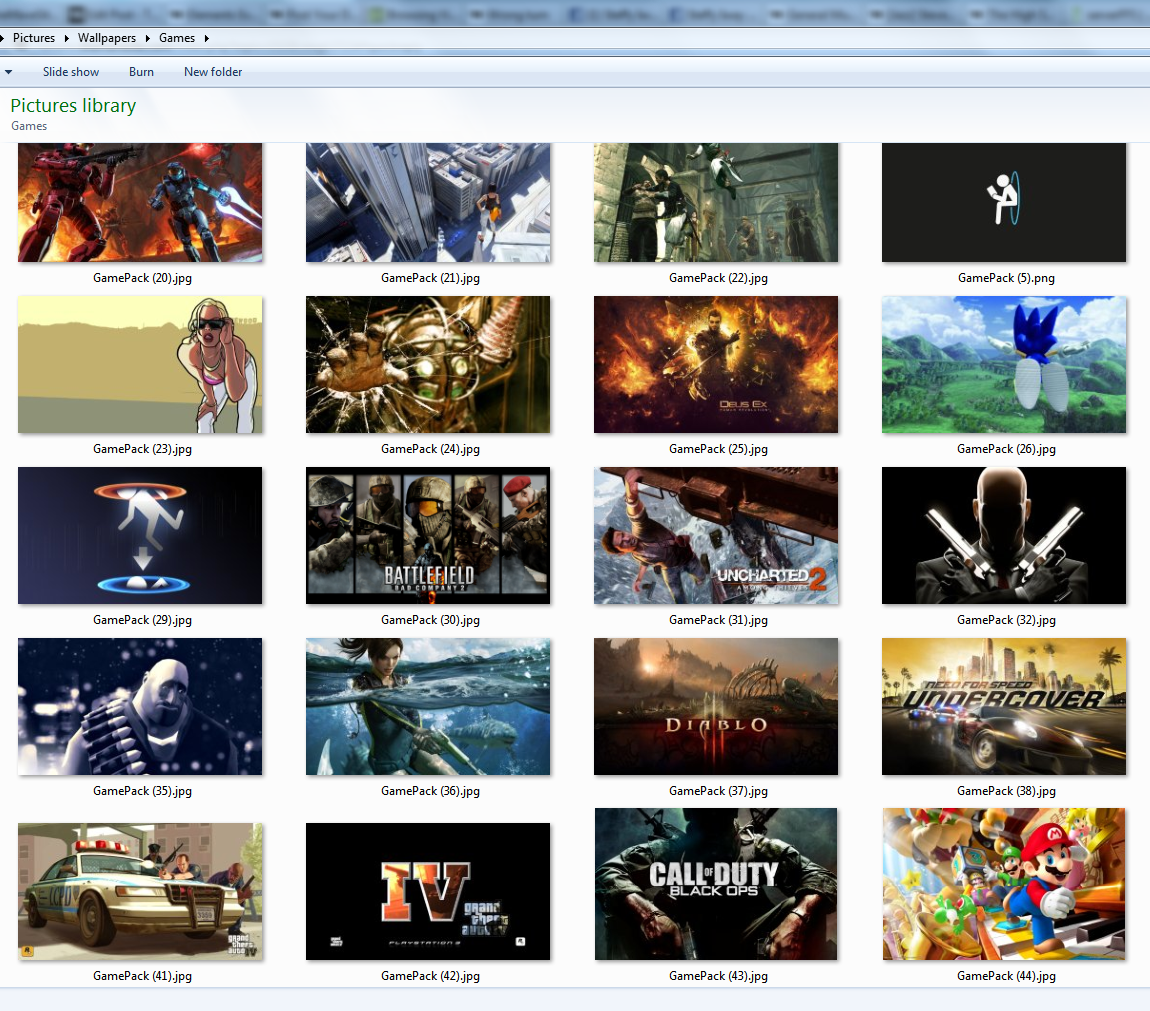This screenshot has height=1011, width=1150.
Task: Click the Pictures library heading
Action: tap(73, 106)
